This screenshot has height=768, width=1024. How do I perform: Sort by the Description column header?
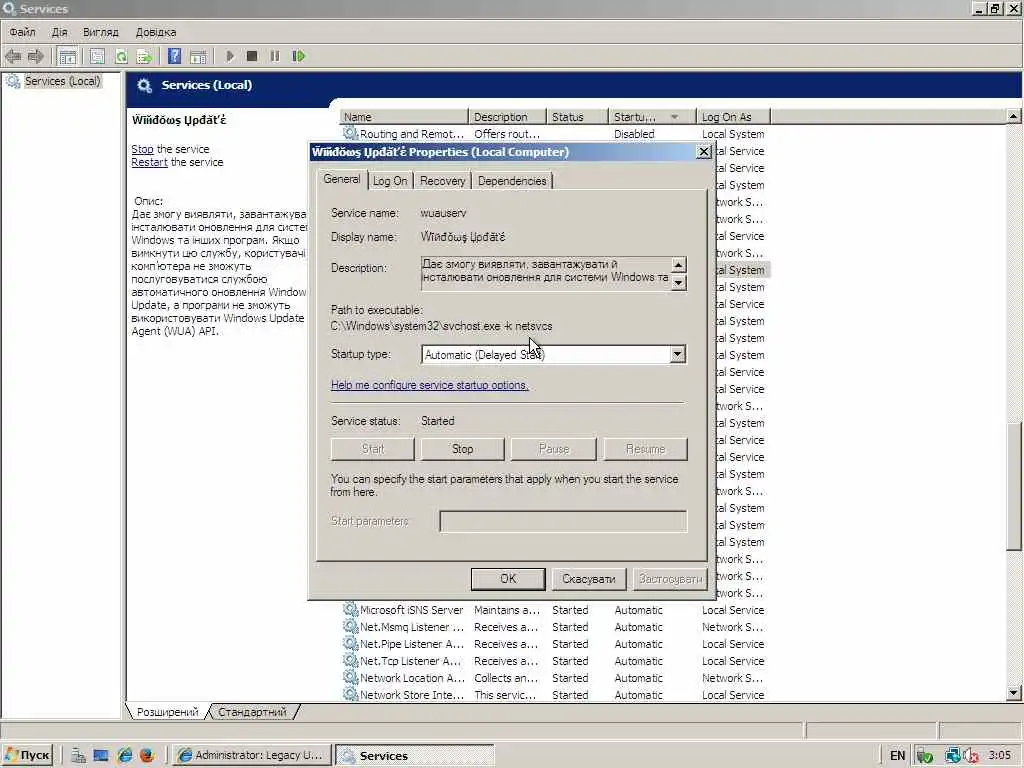tap(507, 117)
